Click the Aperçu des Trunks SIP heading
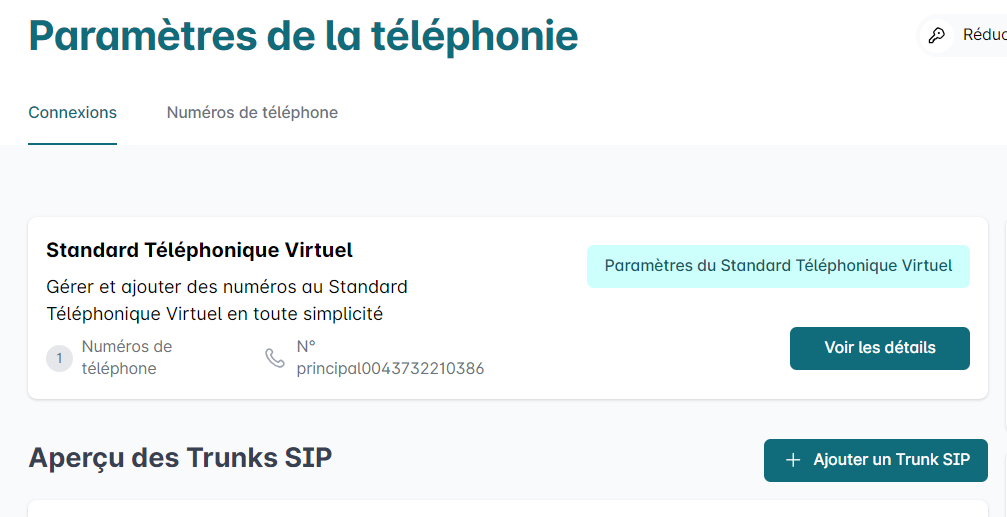 click(x=180, y=458)
